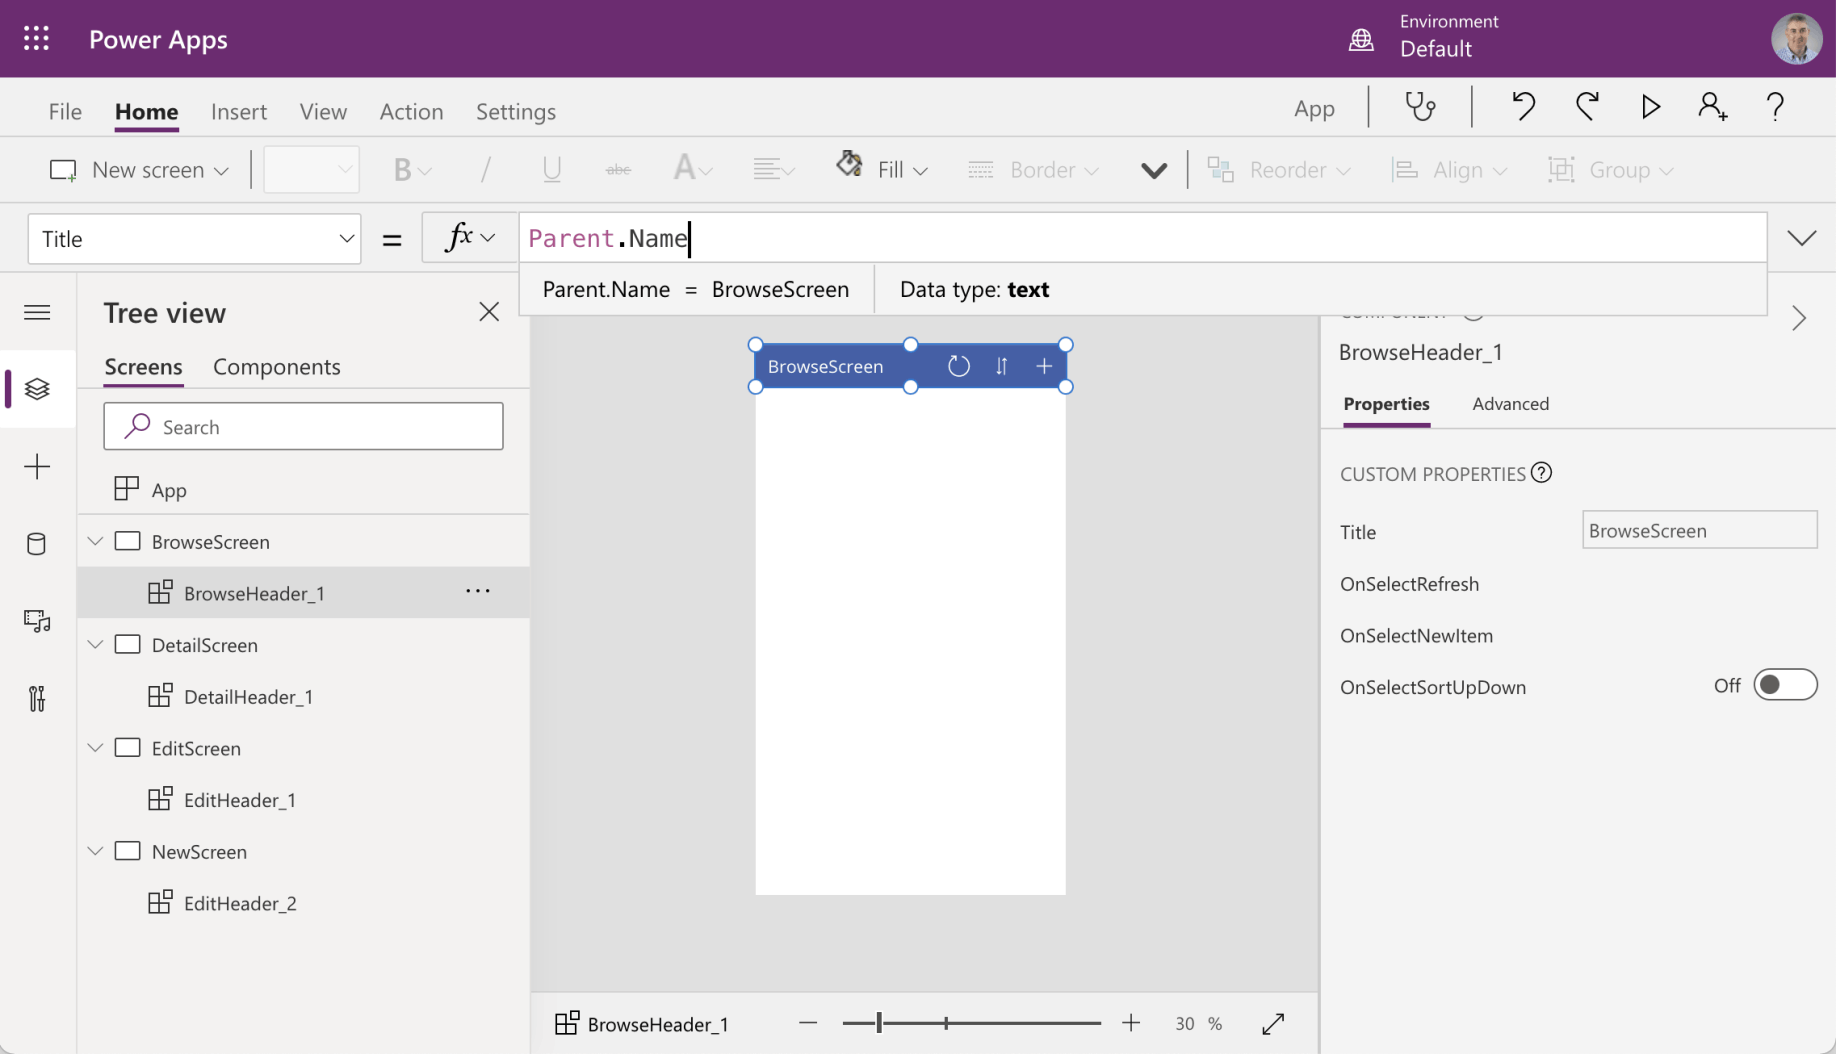Toggle the OnSelectSortUpDown switch
The height and width of the screenshot is (1054, 1836).
1784,685
